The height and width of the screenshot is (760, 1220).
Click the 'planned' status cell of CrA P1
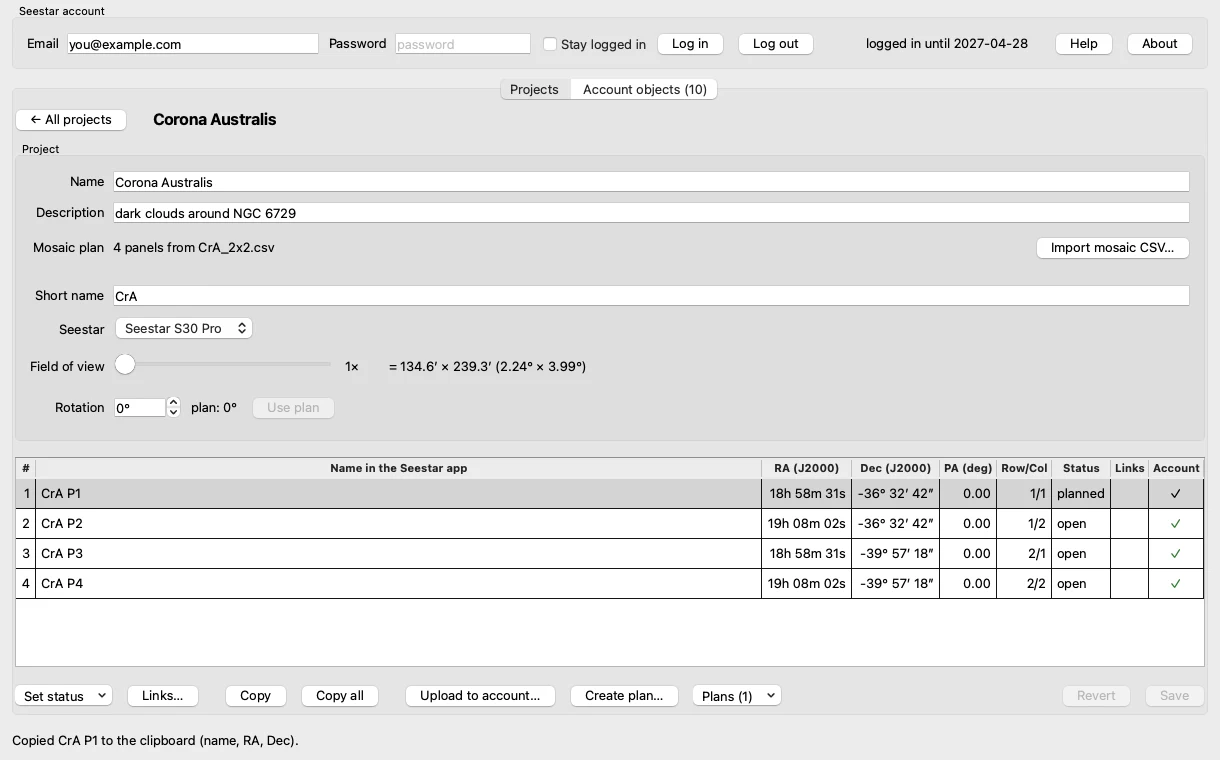[1081, 494]
